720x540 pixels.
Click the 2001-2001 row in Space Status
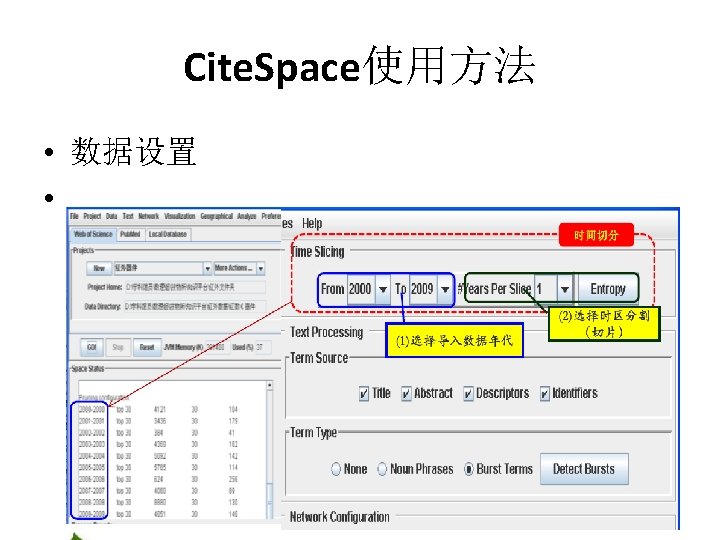(158, 421)
